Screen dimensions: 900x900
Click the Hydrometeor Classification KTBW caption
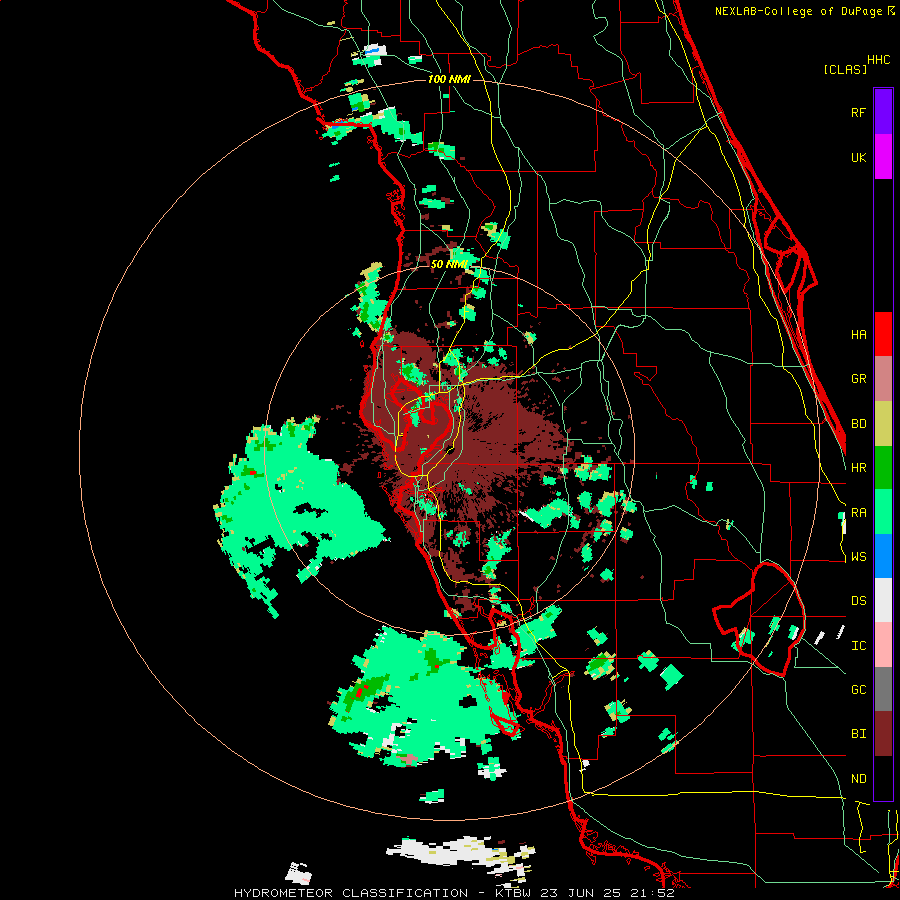click(454, 893)
